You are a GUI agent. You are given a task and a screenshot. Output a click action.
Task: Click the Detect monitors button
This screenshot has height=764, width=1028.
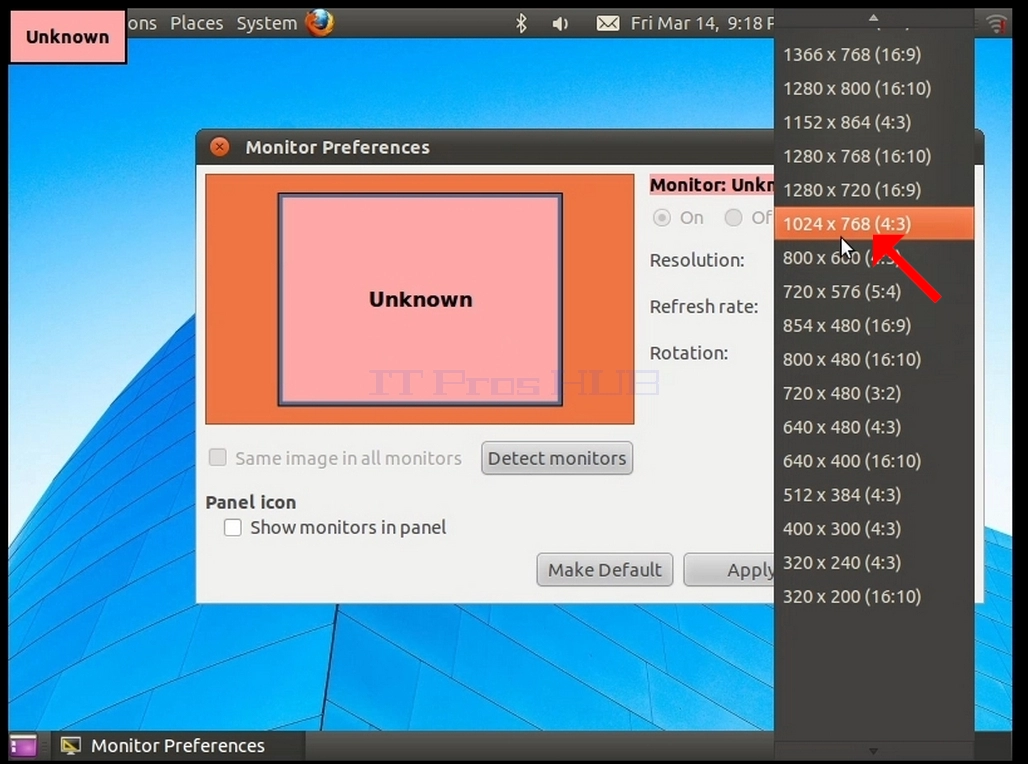[557, 458]
